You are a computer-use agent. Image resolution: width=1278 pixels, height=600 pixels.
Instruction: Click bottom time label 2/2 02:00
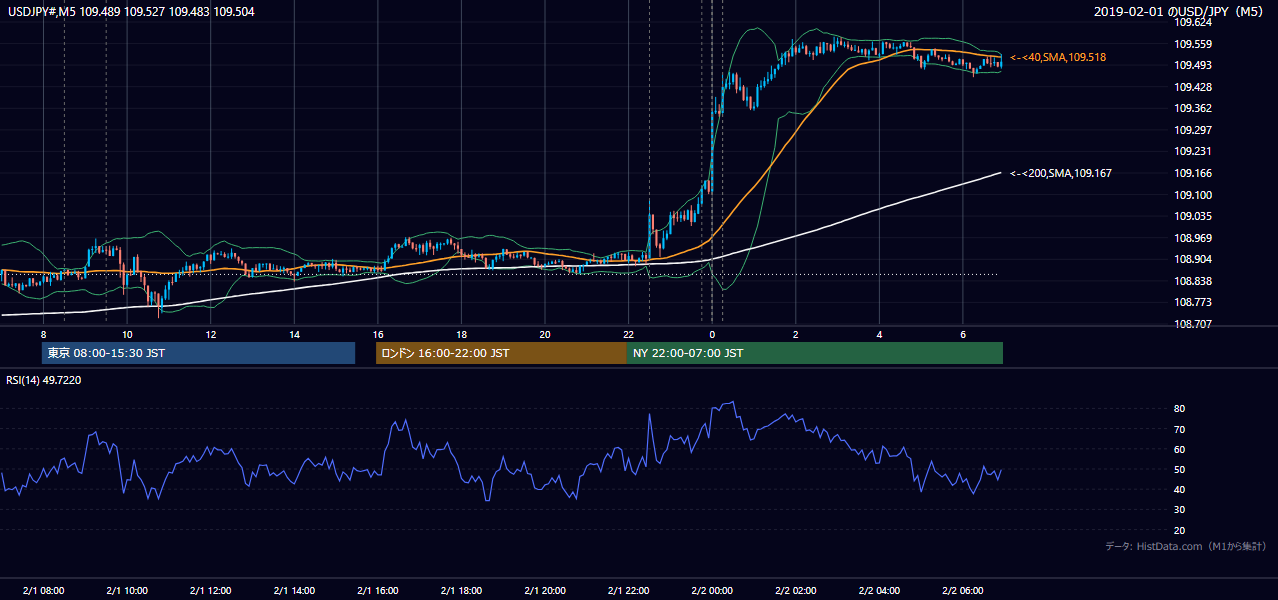coord(796,590)
